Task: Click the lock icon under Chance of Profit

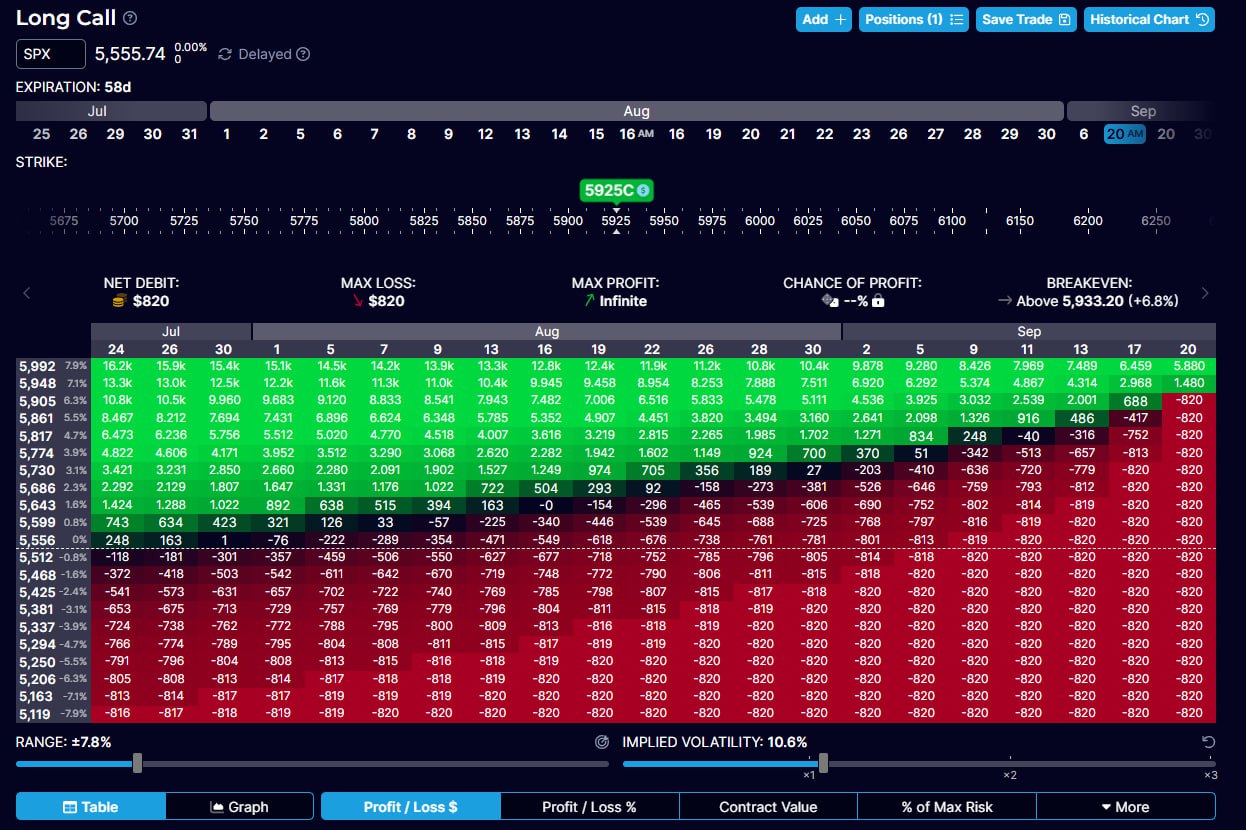Action: [878, 301]
